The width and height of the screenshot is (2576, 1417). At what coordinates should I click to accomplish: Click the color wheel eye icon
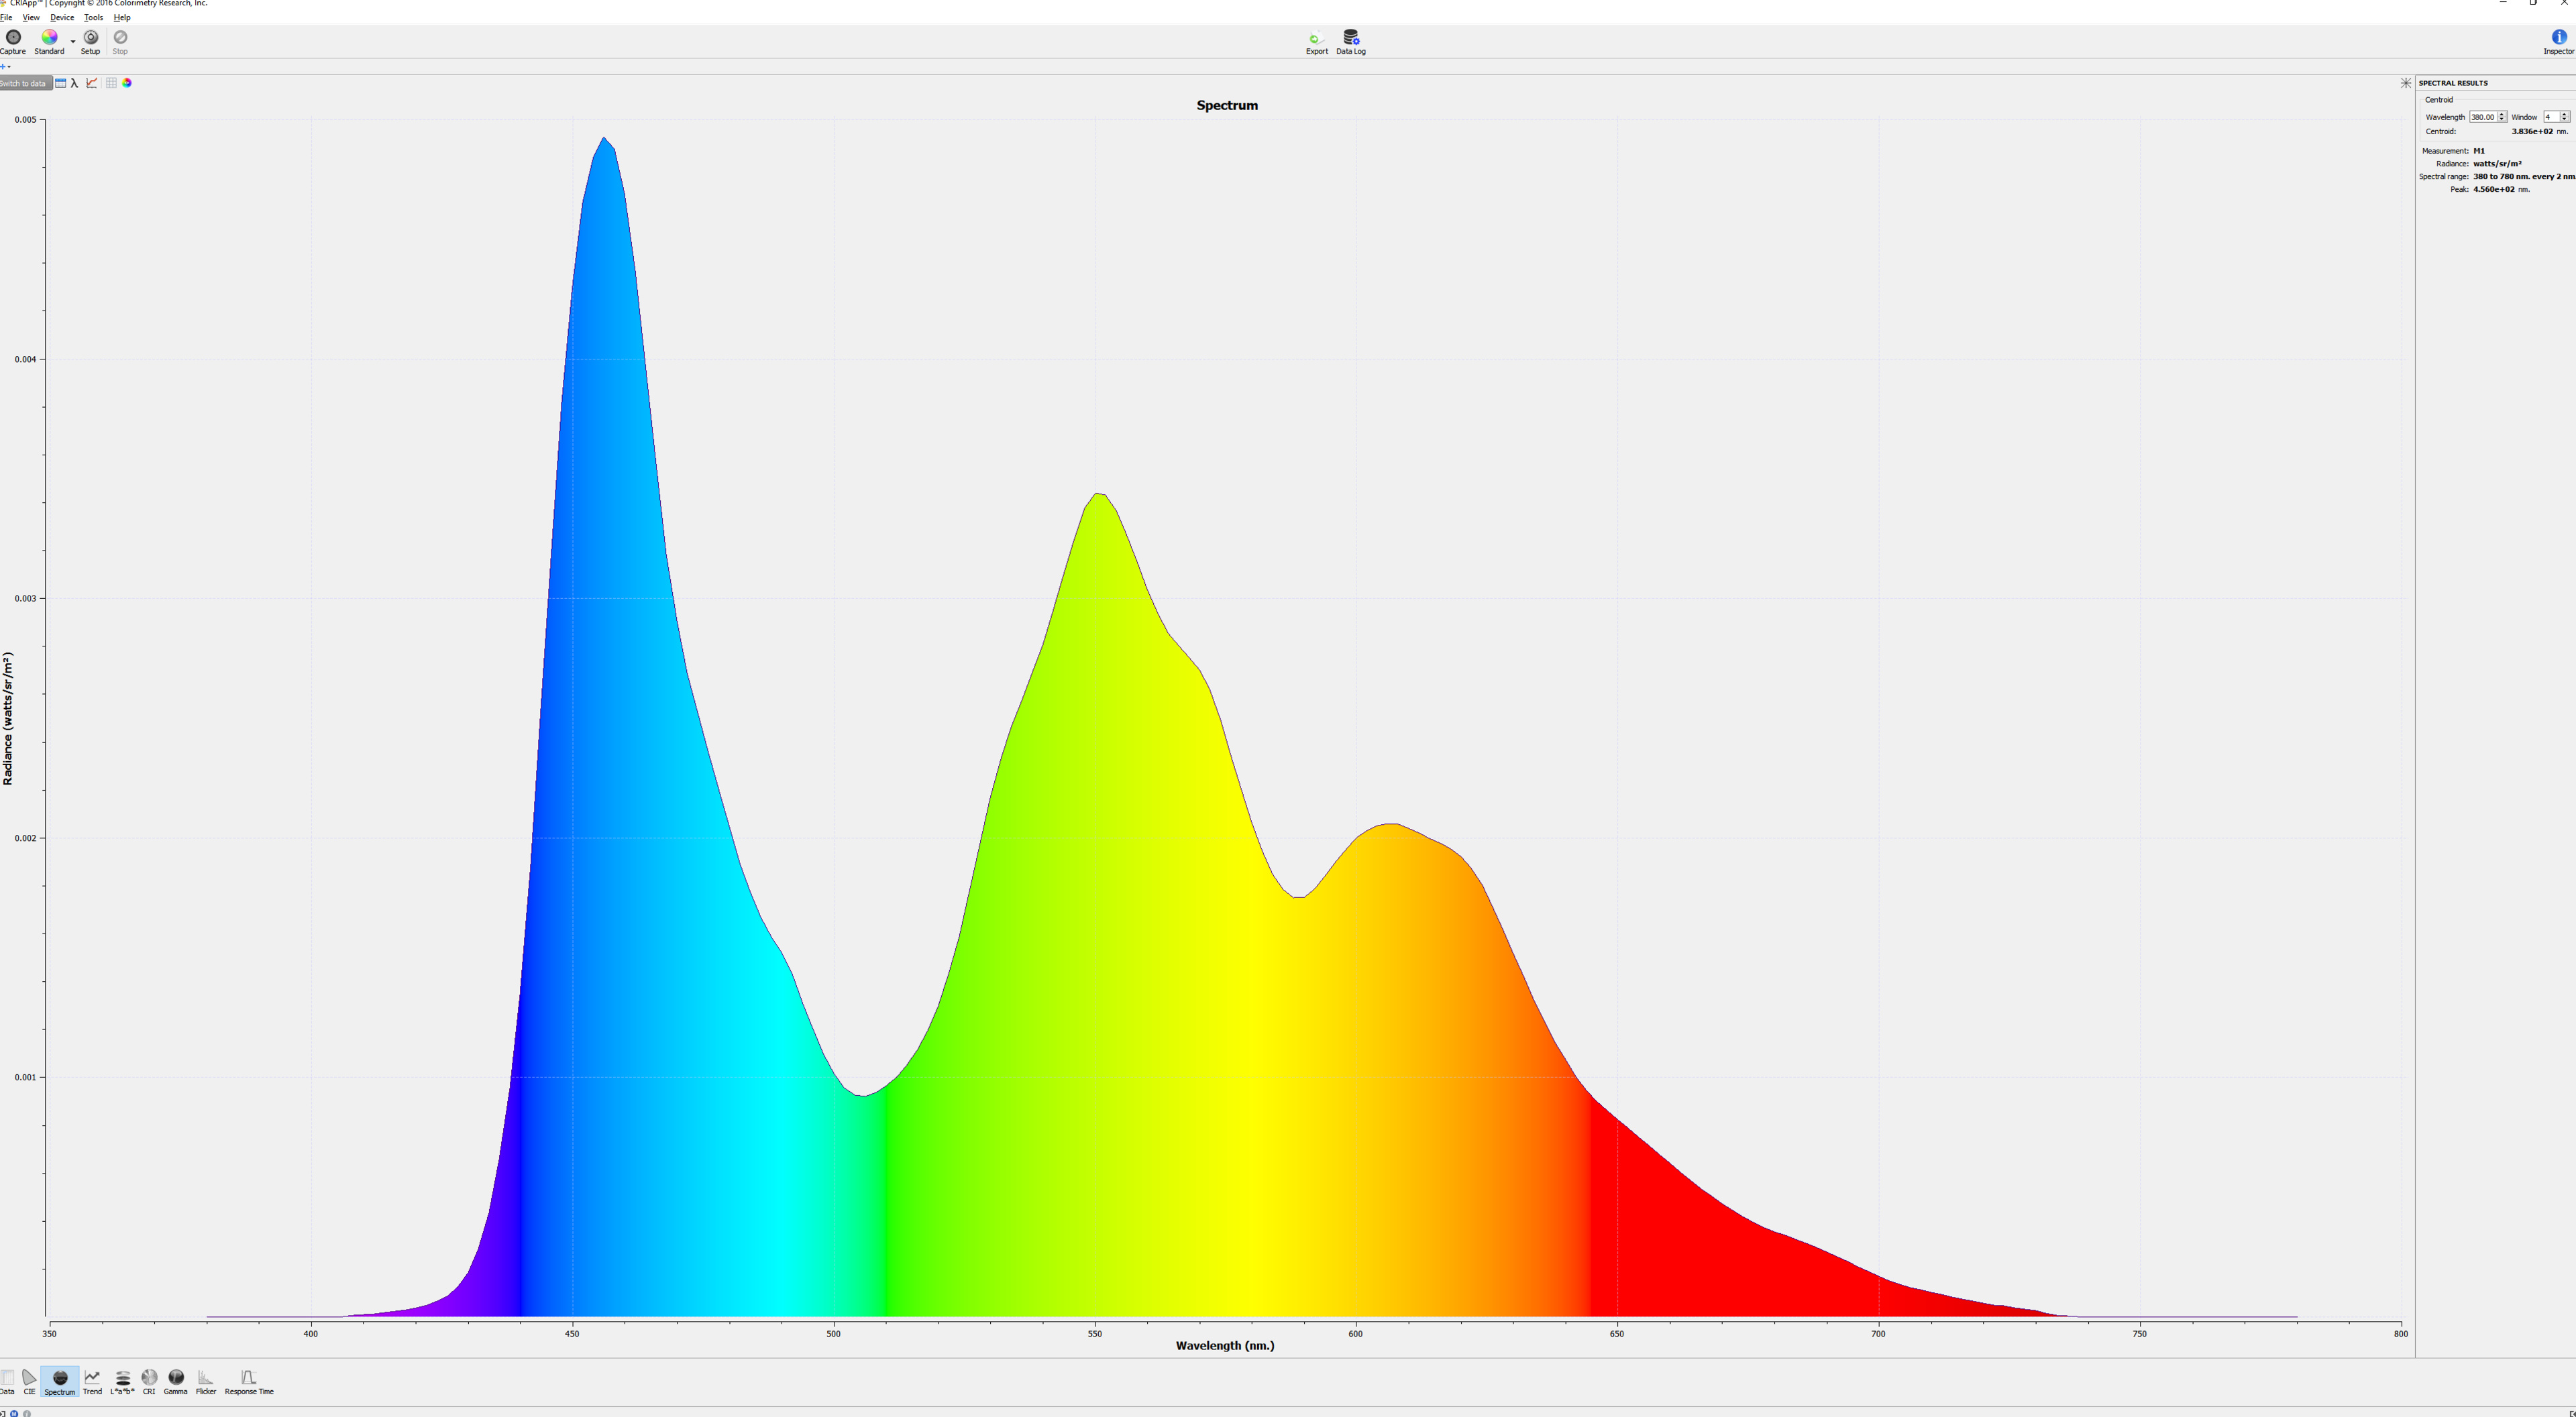click(127, 83)
